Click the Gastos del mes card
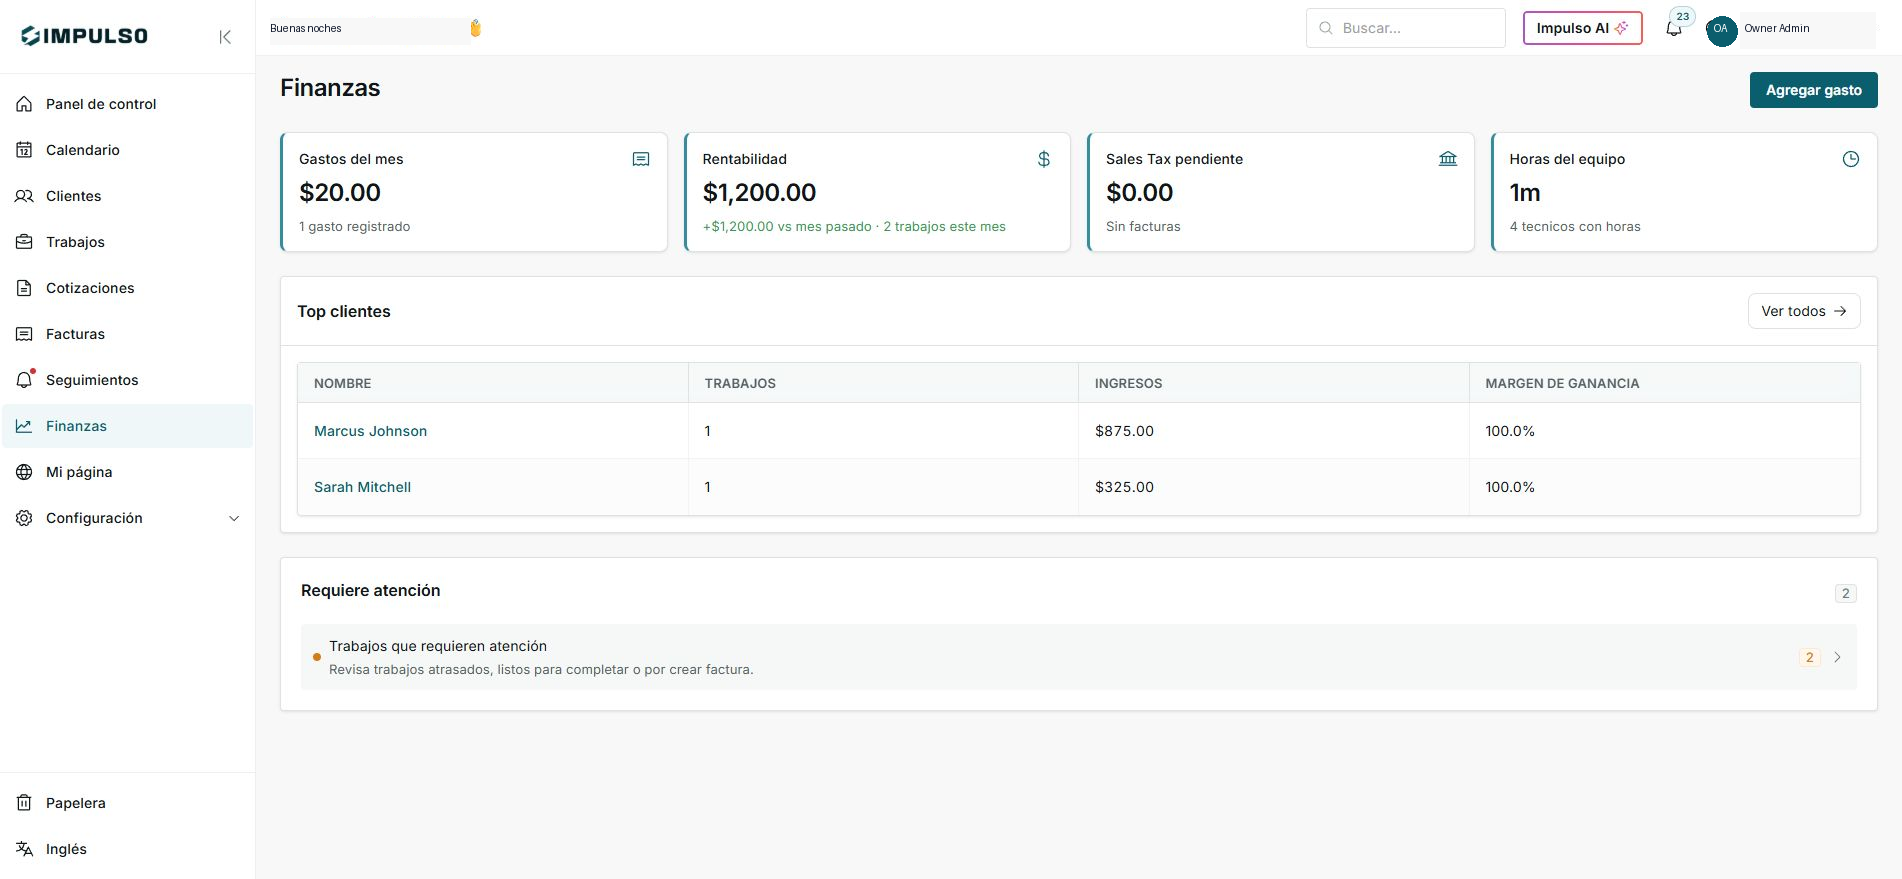 [x=474, y=192]
